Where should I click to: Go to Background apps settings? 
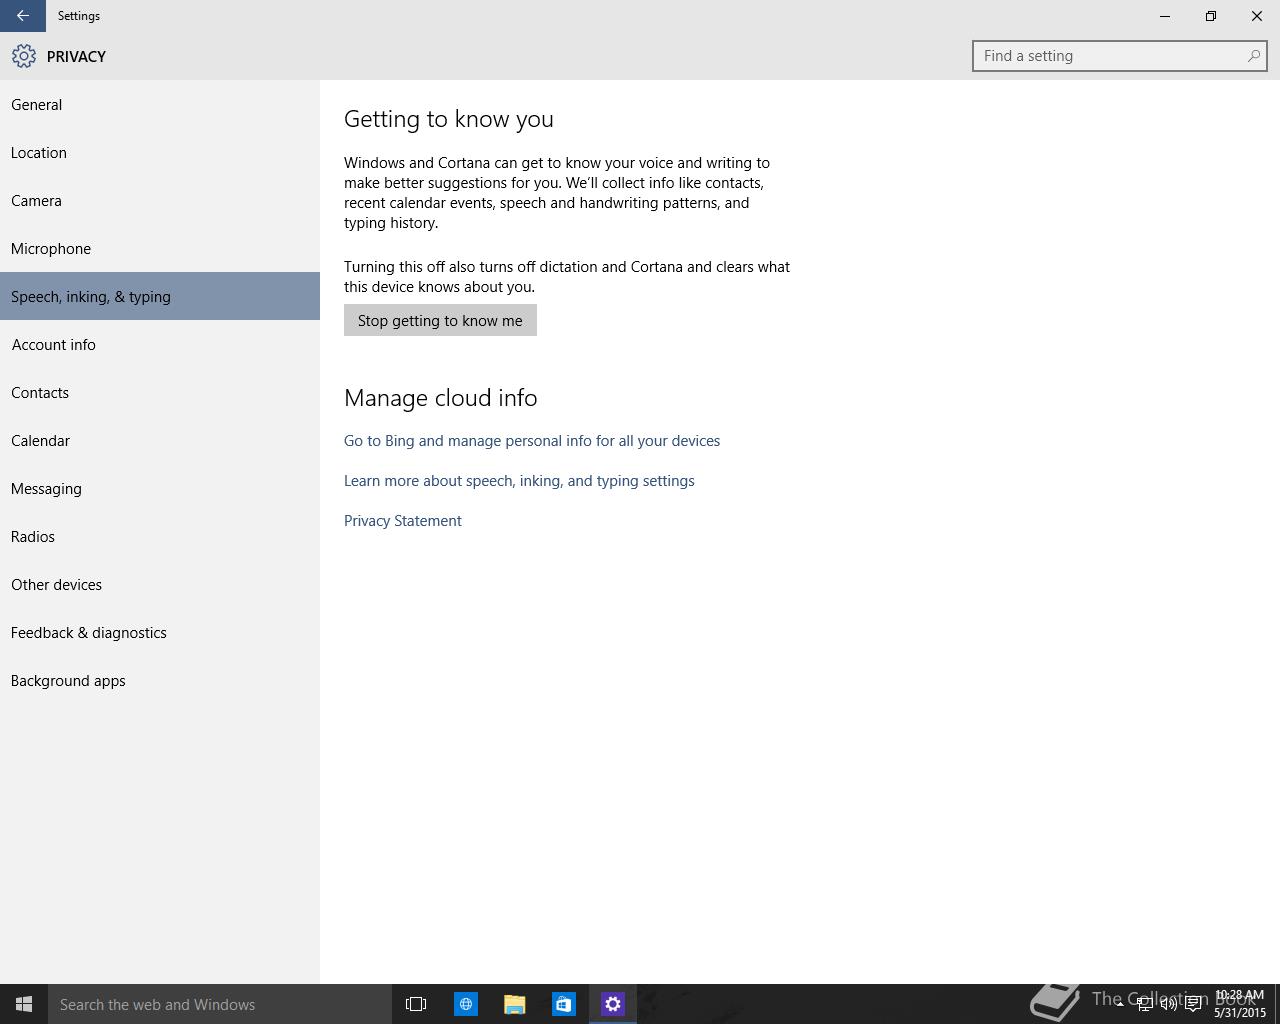(x=160, y=680)
